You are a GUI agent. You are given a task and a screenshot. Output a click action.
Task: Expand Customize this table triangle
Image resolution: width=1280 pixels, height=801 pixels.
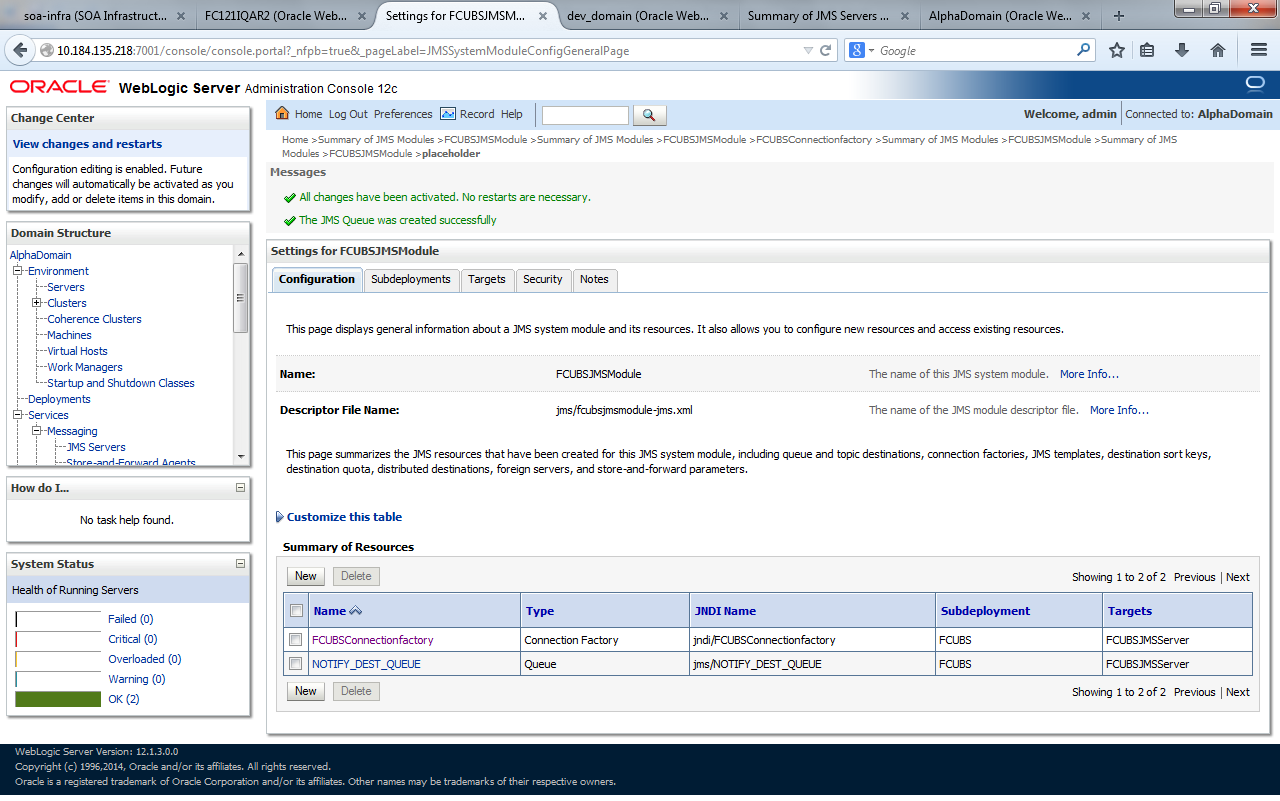[279, 517]
